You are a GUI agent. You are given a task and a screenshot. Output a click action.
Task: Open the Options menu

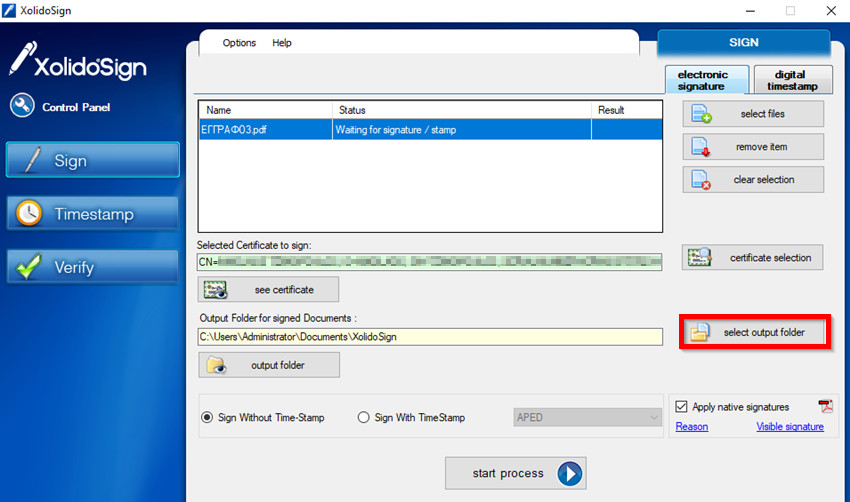pyautogui.click(x=239, y=43)
